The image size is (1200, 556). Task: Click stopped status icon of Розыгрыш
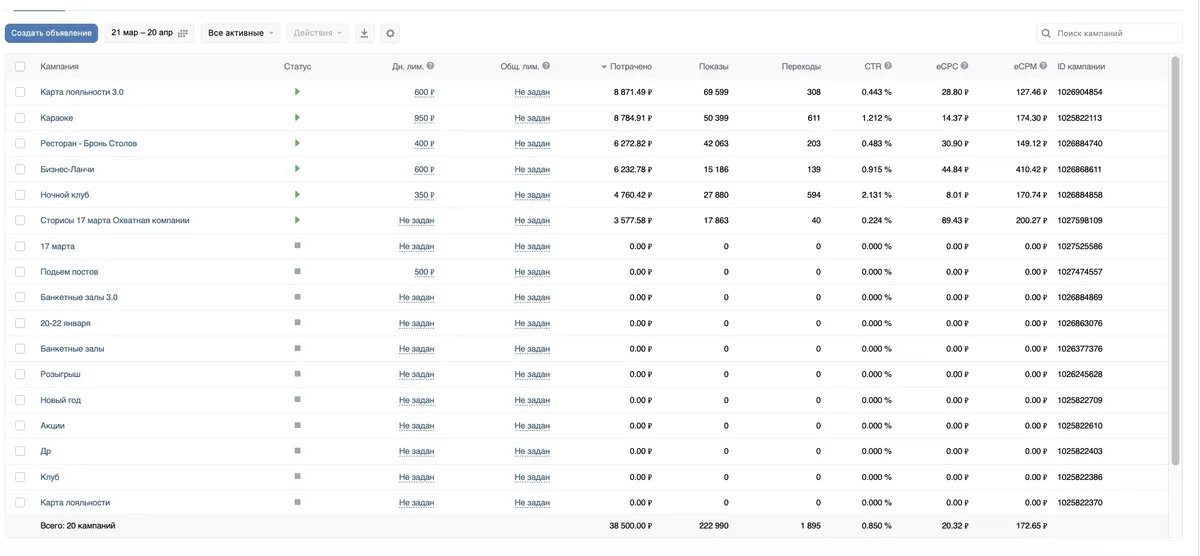point(297,374)
